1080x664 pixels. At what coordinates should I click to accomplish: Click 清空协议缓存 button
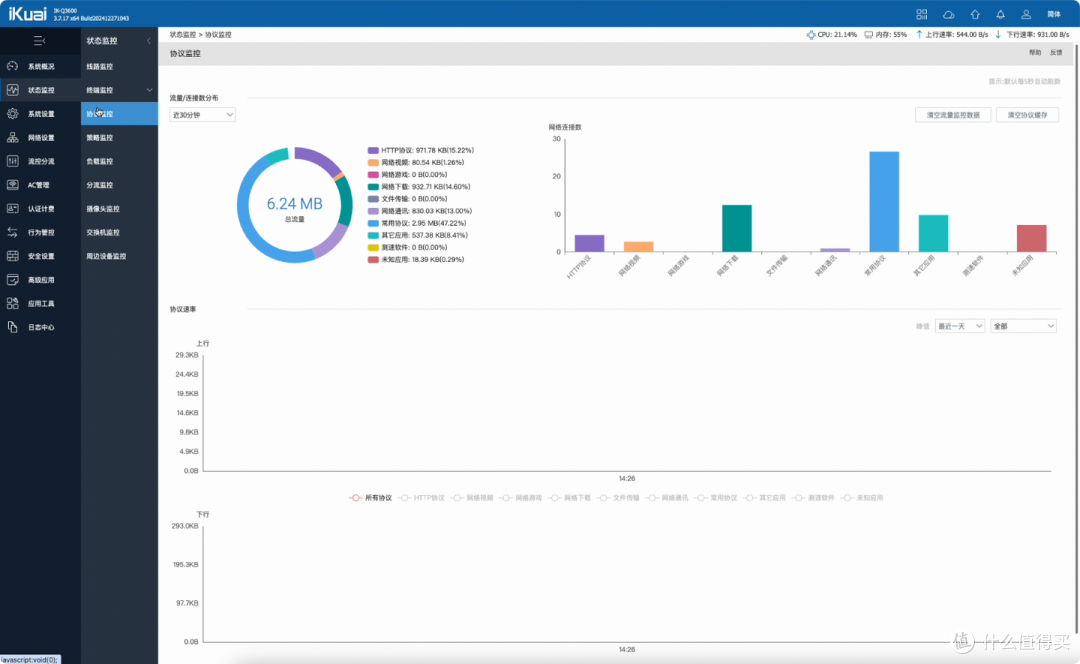1027,115
